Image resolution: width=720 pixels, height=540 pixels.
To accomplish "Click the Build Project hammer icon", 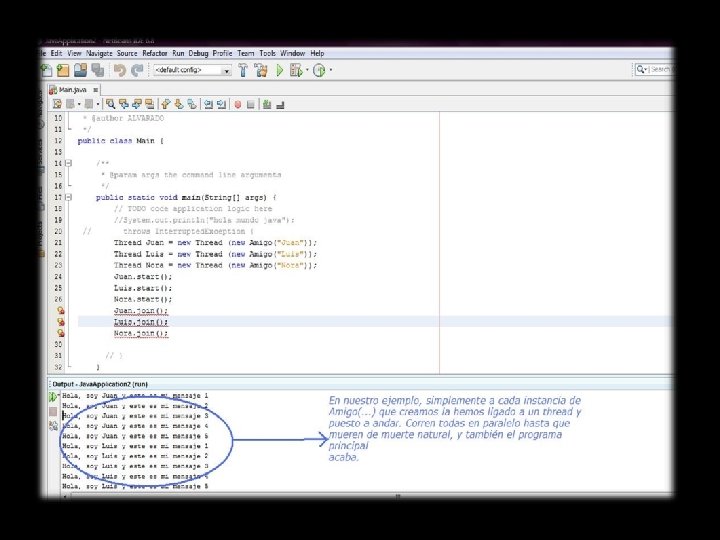I will coord(243,70).
